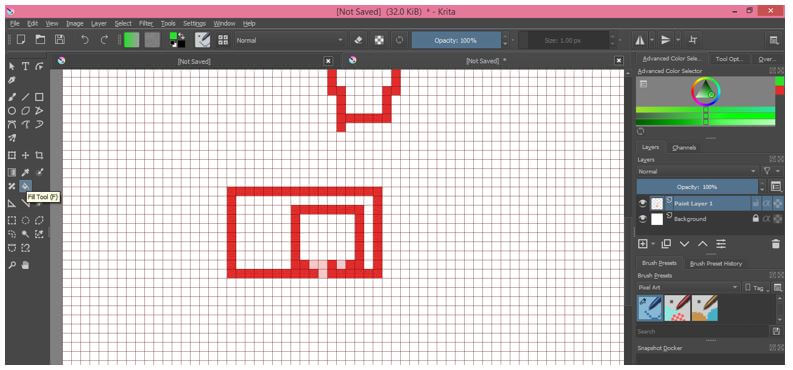This screenshot has width=793, height=370.
Task: Hide the Background layer
Action: coord(643,219)
